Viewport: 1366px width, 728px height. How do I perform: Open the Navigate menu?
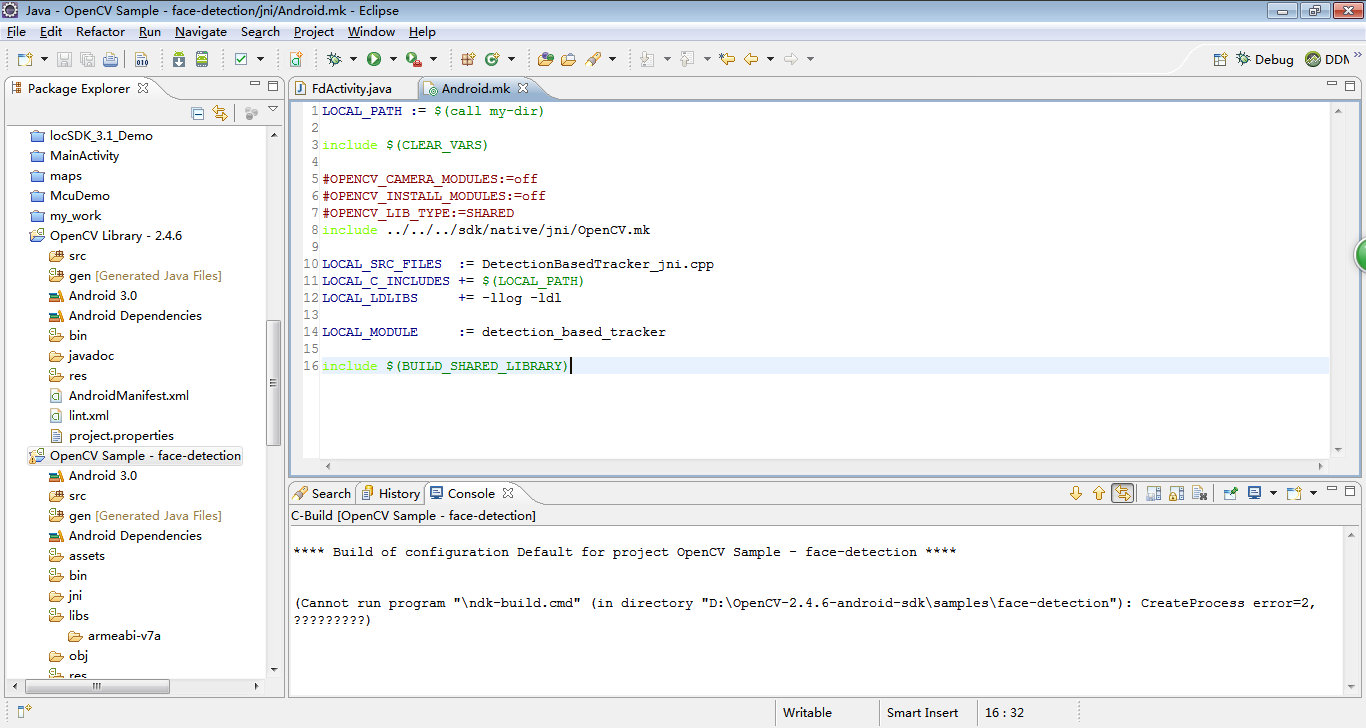[201, 32]
